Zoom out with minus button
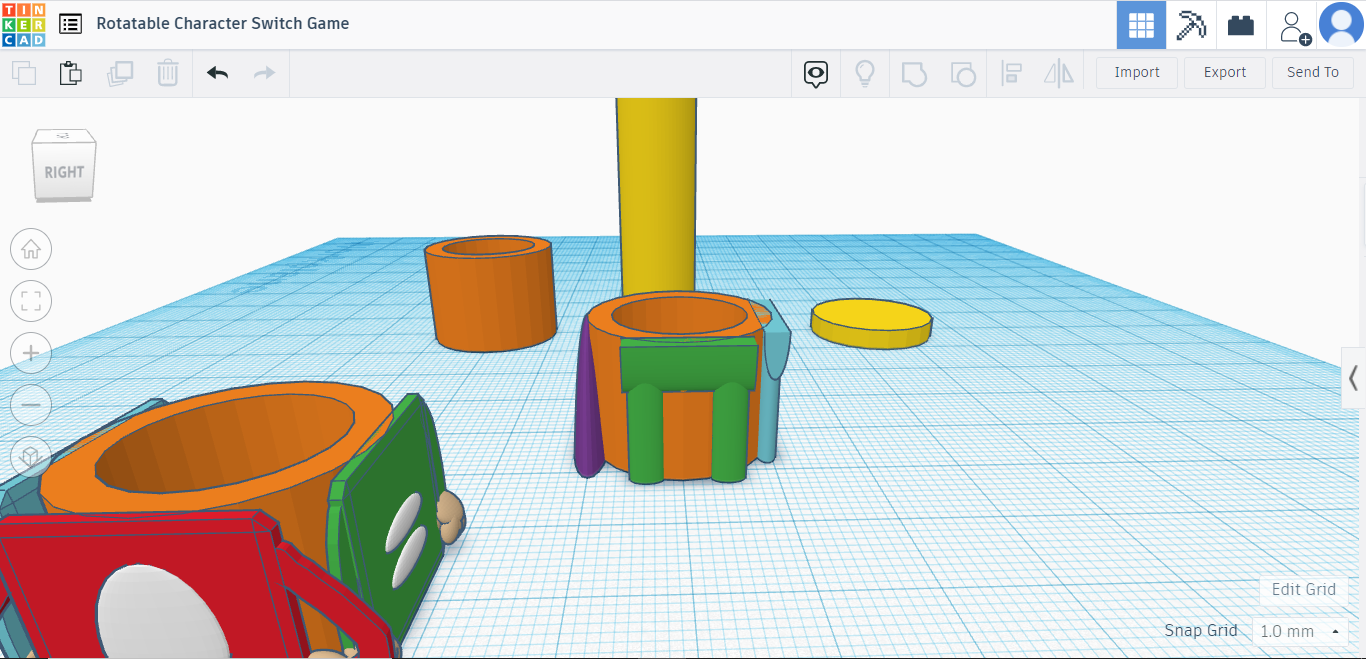The height and width of the screenshot is (659, 1366). [x=31, y=405]
